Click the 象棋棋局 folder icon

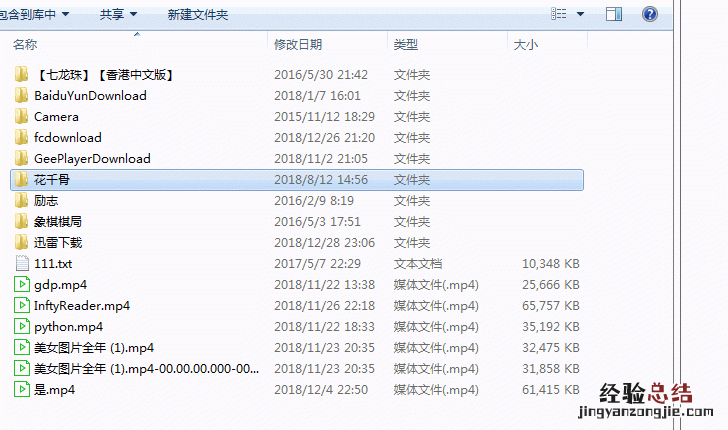click(21, 222)
